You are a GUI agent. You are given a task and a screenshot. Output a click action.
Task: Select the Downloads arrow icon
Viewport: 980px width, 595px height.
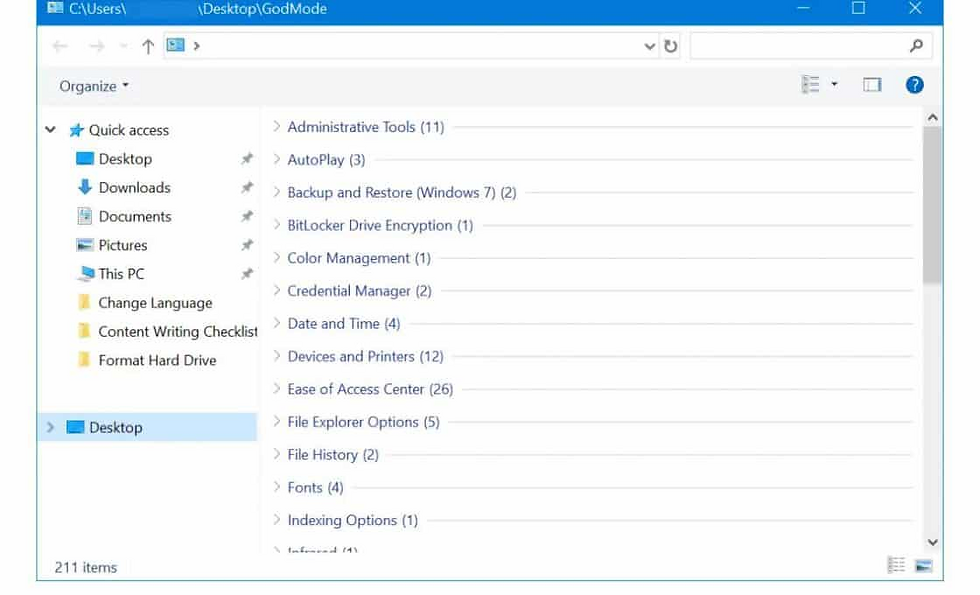tap(84, 187)
